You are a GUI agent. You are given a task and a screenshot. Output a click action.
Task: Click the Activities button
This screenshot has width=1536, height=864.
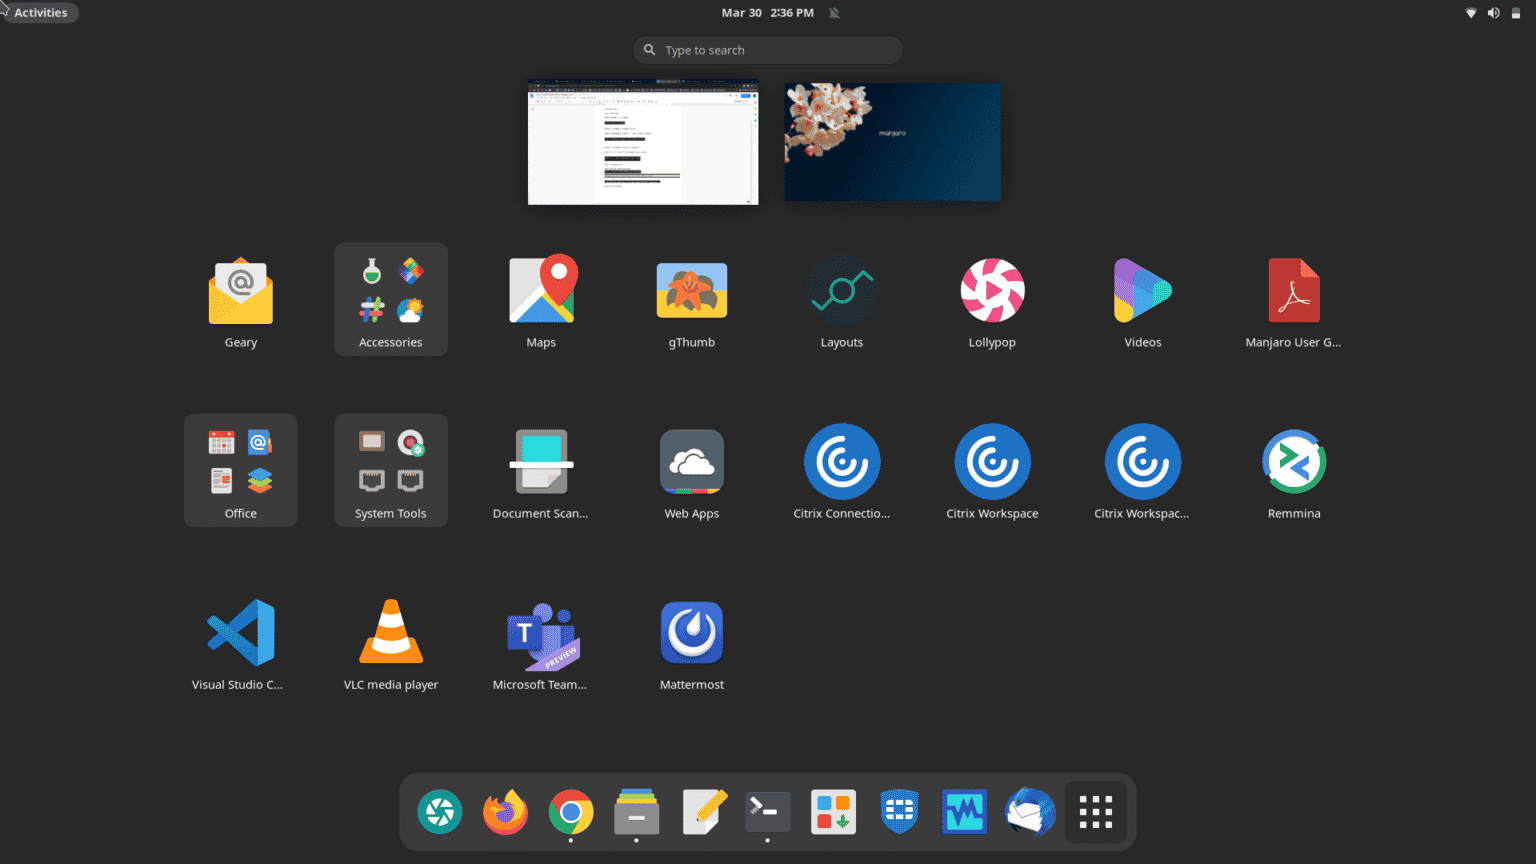[x=40, y=12]
